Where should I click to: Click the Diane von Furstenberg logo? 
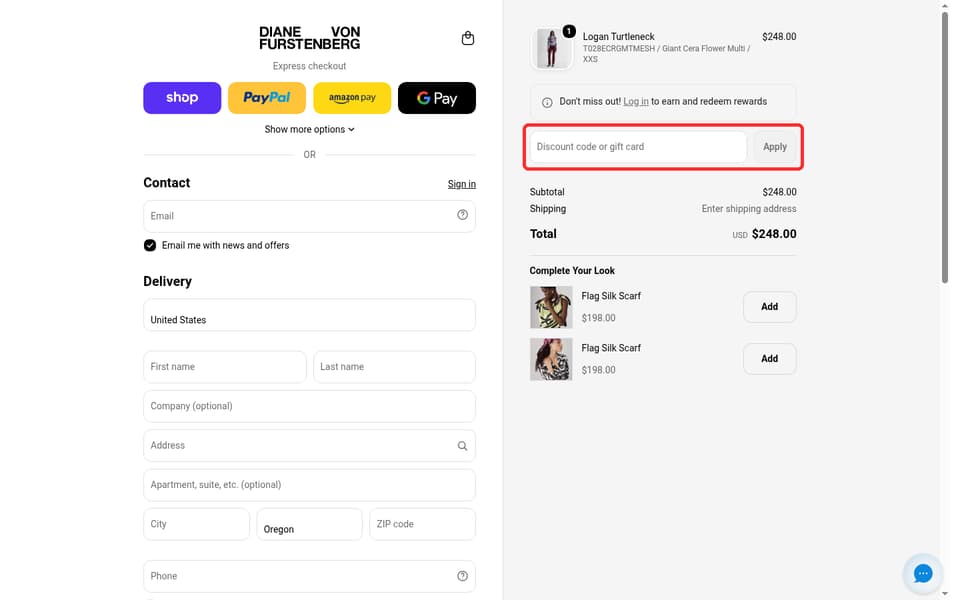(309, 38)
